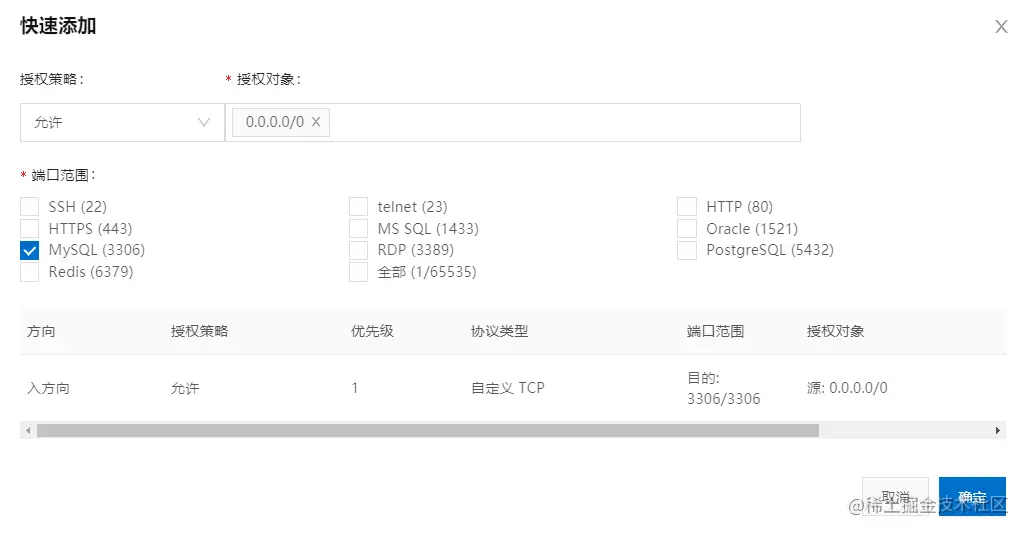The image size is (1026, 533).
Task: Click the horizontal scrollbar's right arrow
Action: tap(998, 430)
